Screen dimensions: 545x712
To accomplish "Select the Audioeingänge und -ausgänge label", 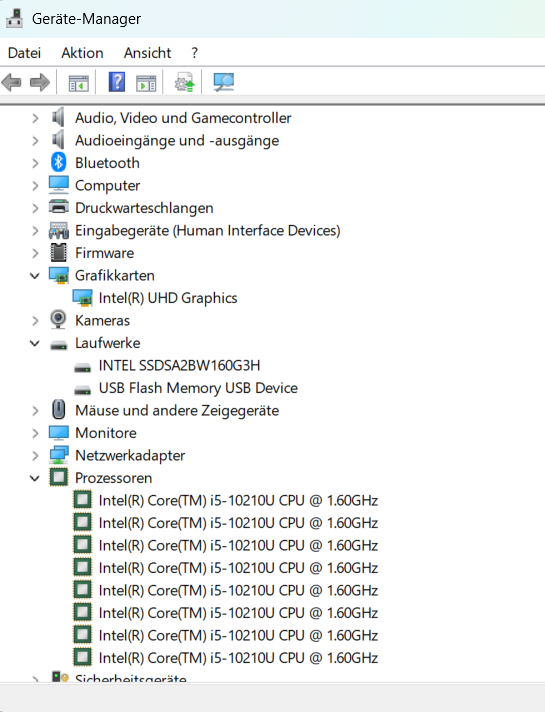I will (x=177, y=141).
